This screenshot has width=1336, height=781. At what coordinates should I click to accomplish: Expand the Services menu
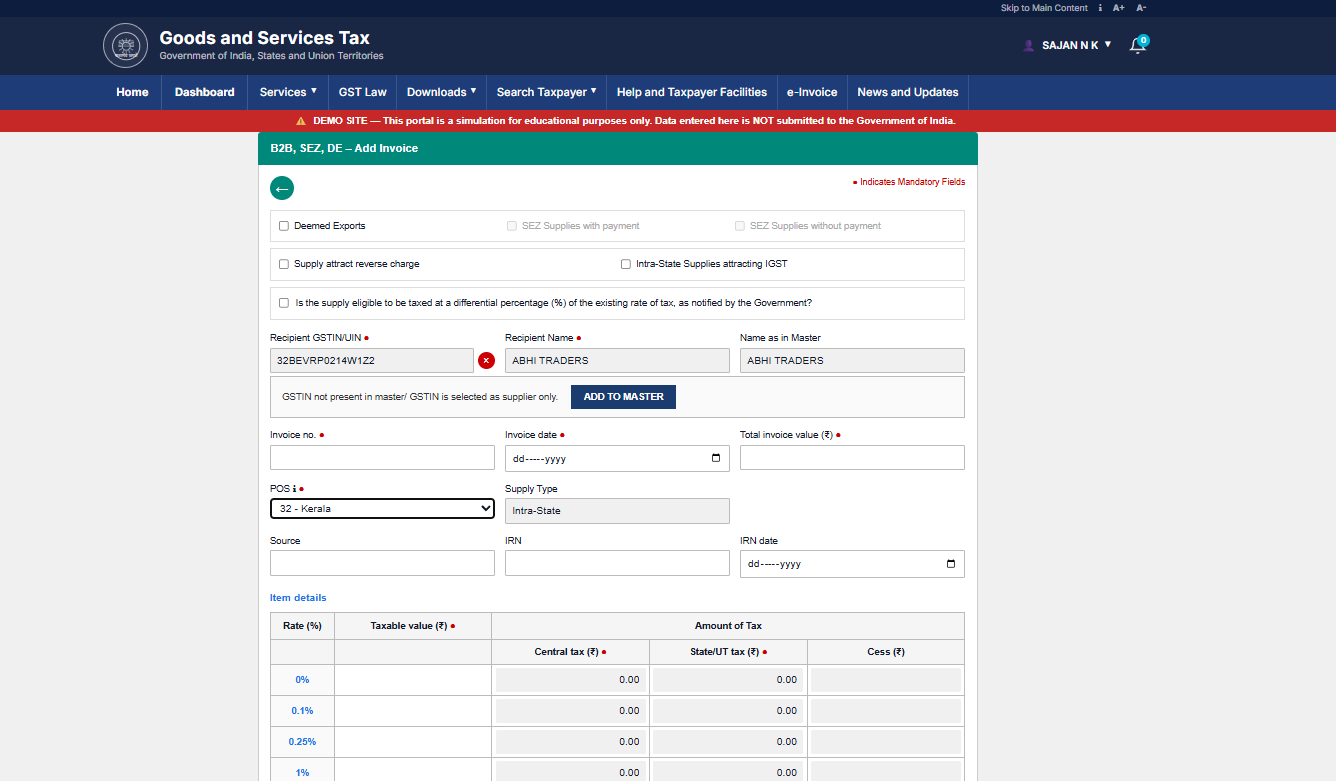pyautogui.click(x=288, y=92)
